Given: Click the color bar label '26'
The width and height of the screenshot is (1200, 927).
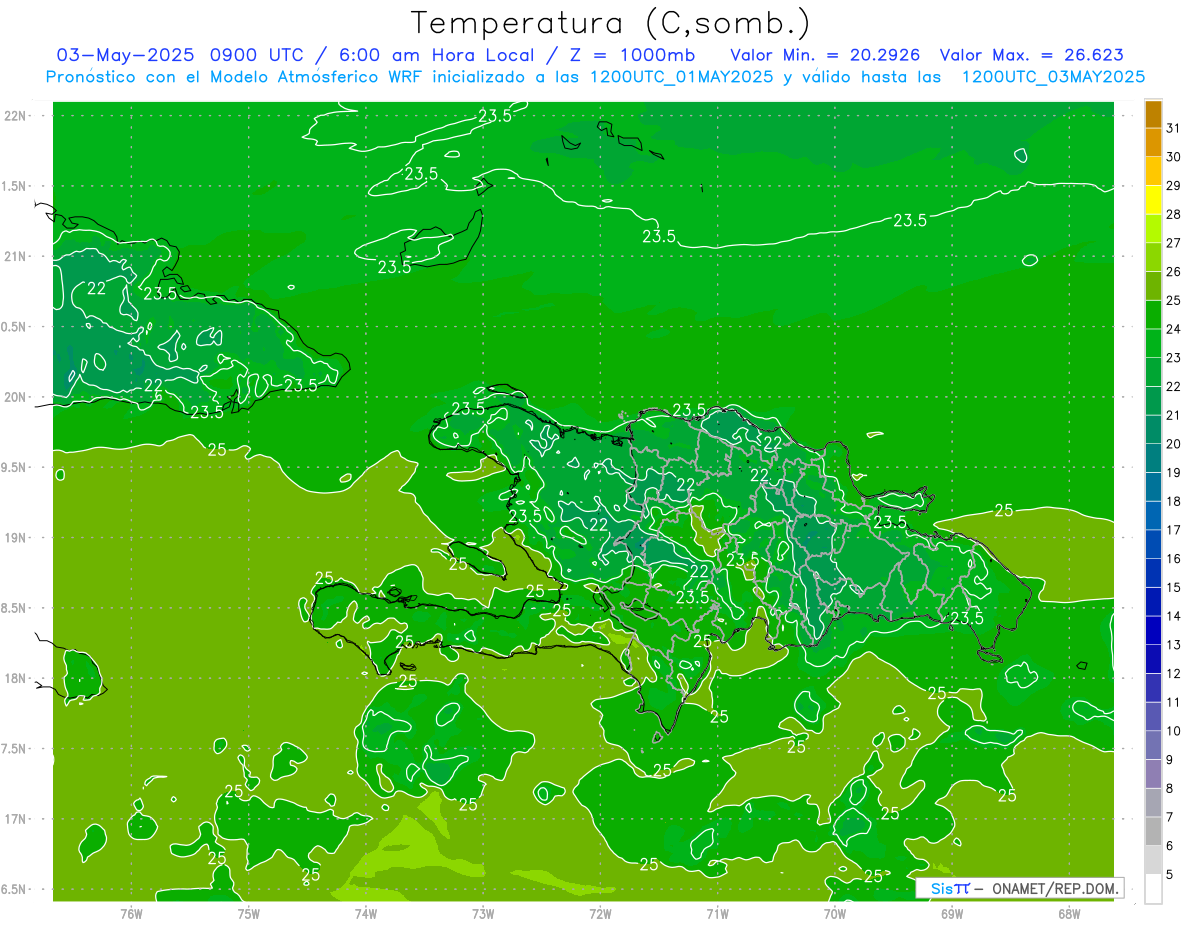Looking at the screenshot, I should click(1174, 272).
